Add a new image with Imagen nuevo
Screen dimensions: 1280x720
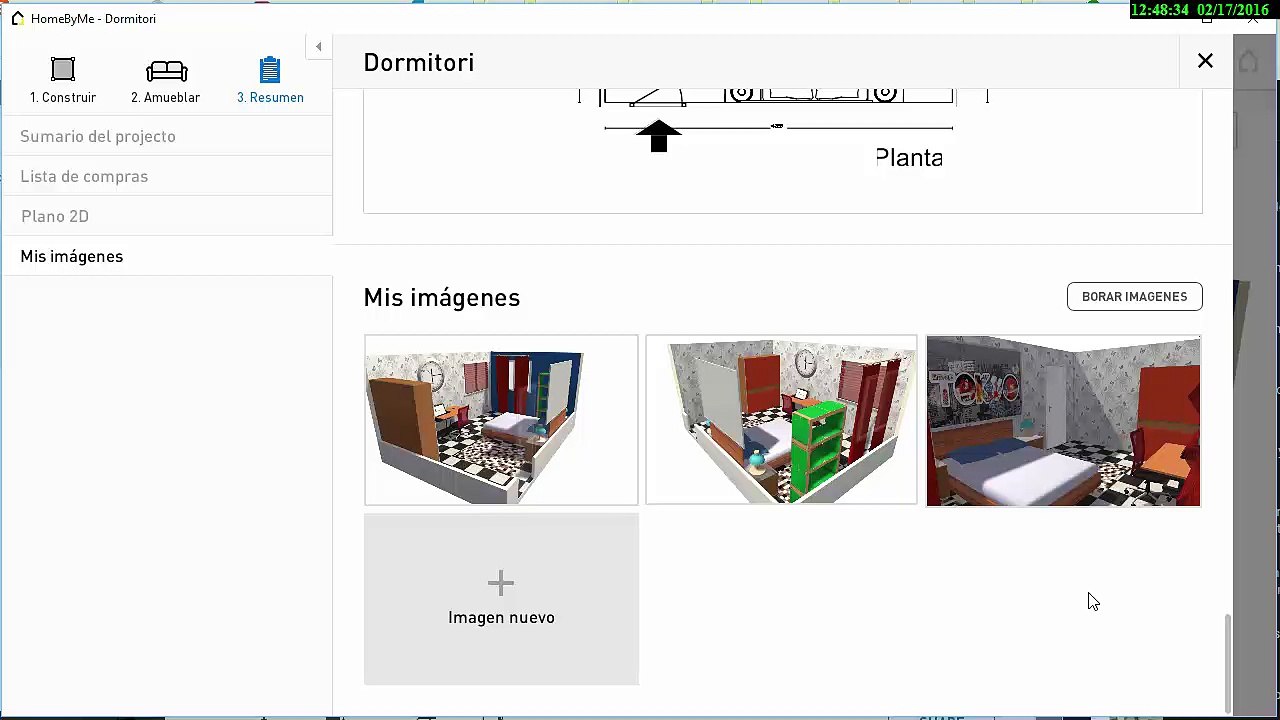(x=501, y=599)
